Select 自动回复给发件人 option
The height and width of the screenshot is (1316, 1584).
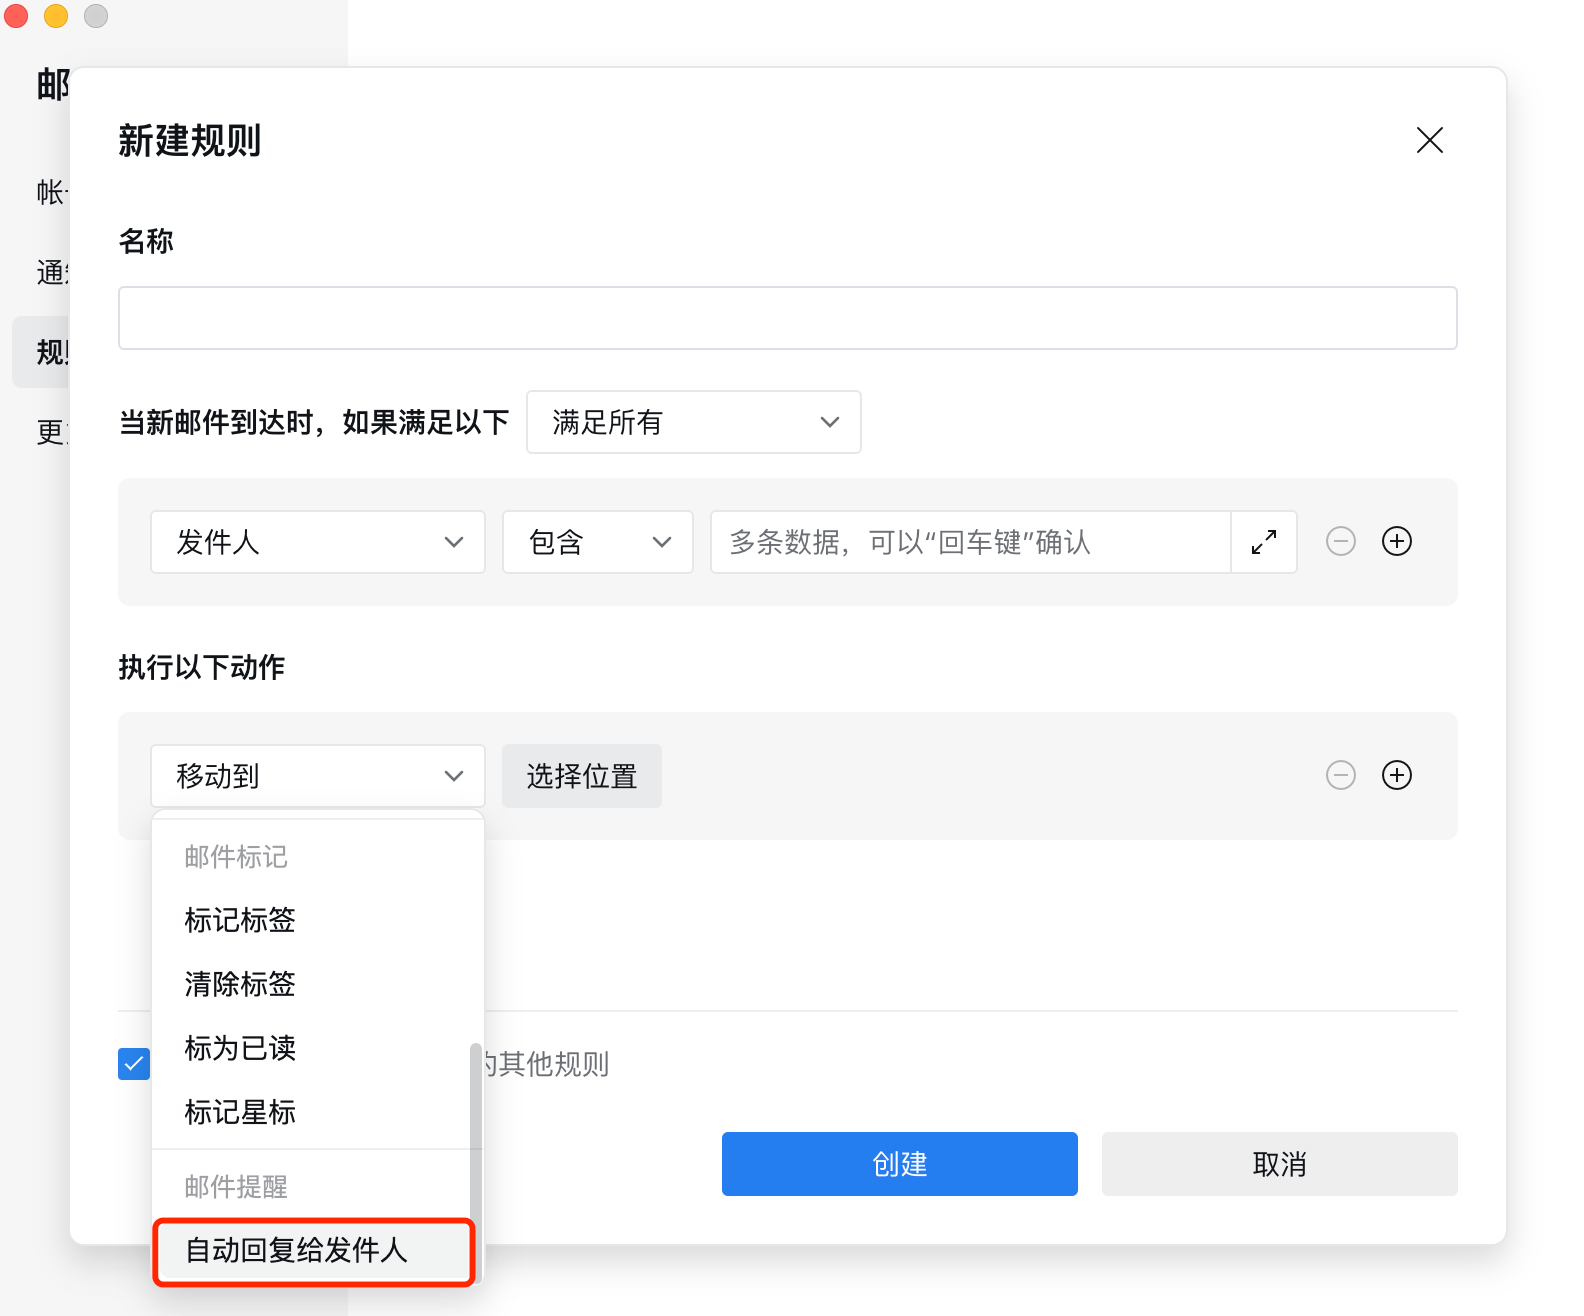[313, 1250]
